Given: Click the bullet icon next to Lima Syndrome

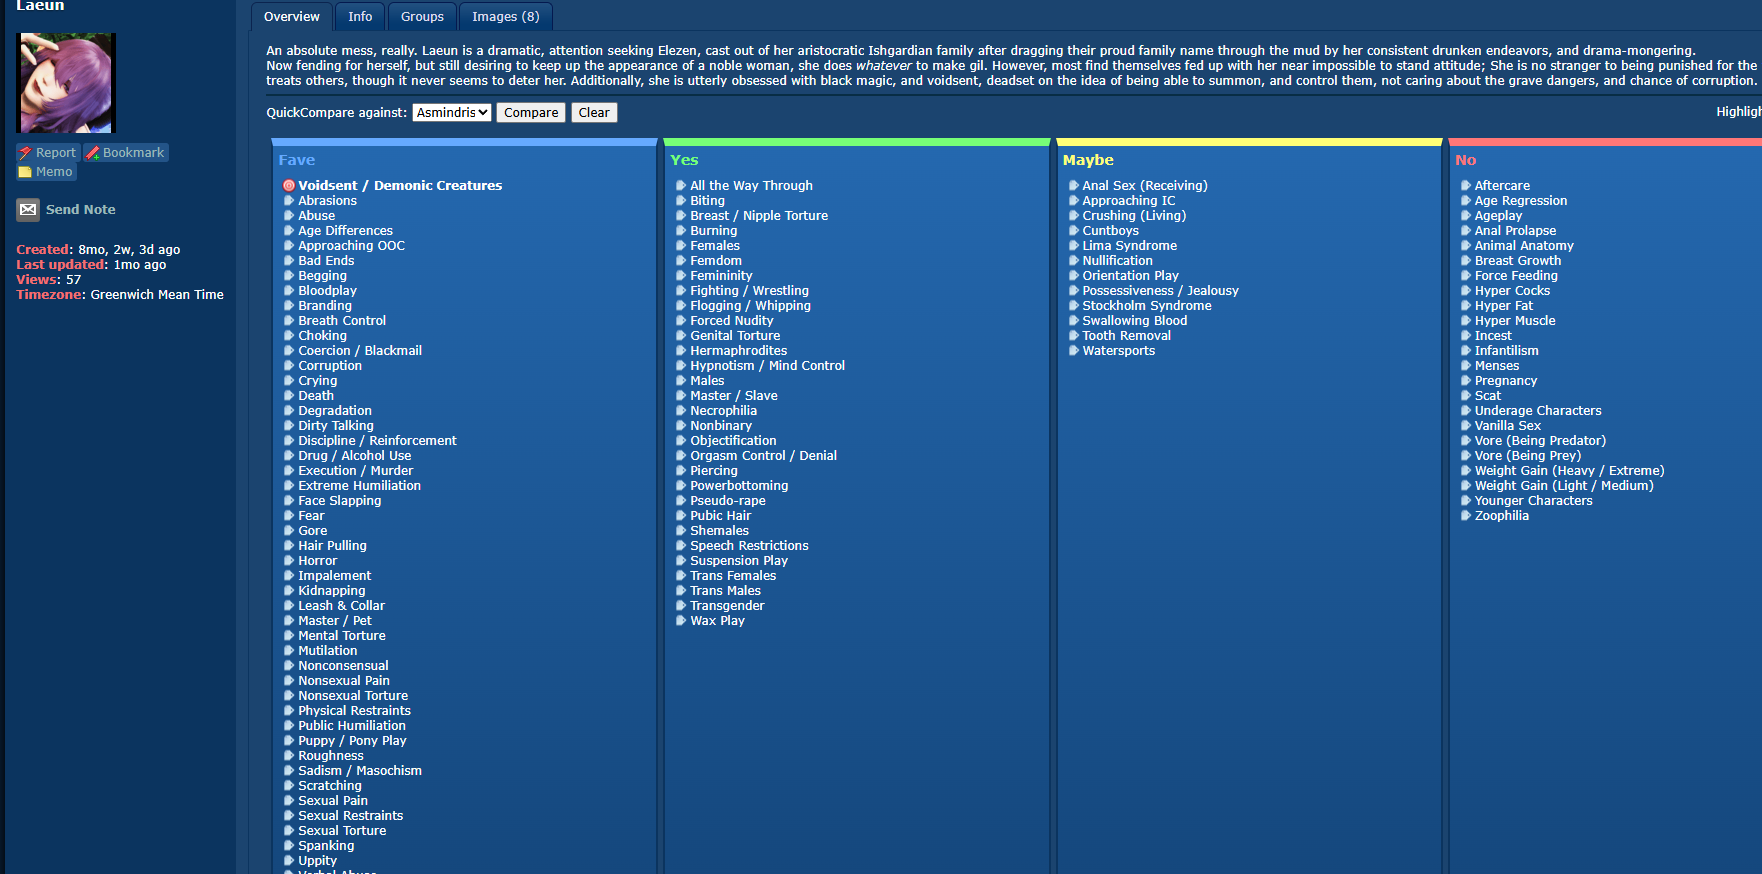Looking at the screenshot, I should [x=1073, y=246].
